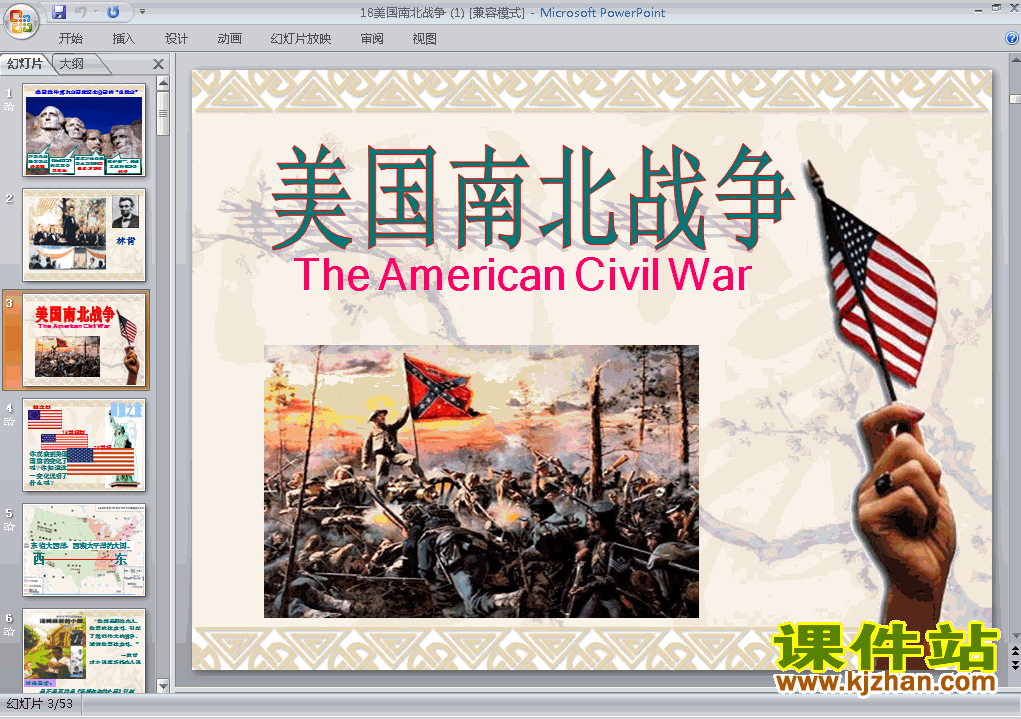Select the Civil War battle painting
Screen dimensions: 1021x719
pyautogui.click(x=481, y=481)
